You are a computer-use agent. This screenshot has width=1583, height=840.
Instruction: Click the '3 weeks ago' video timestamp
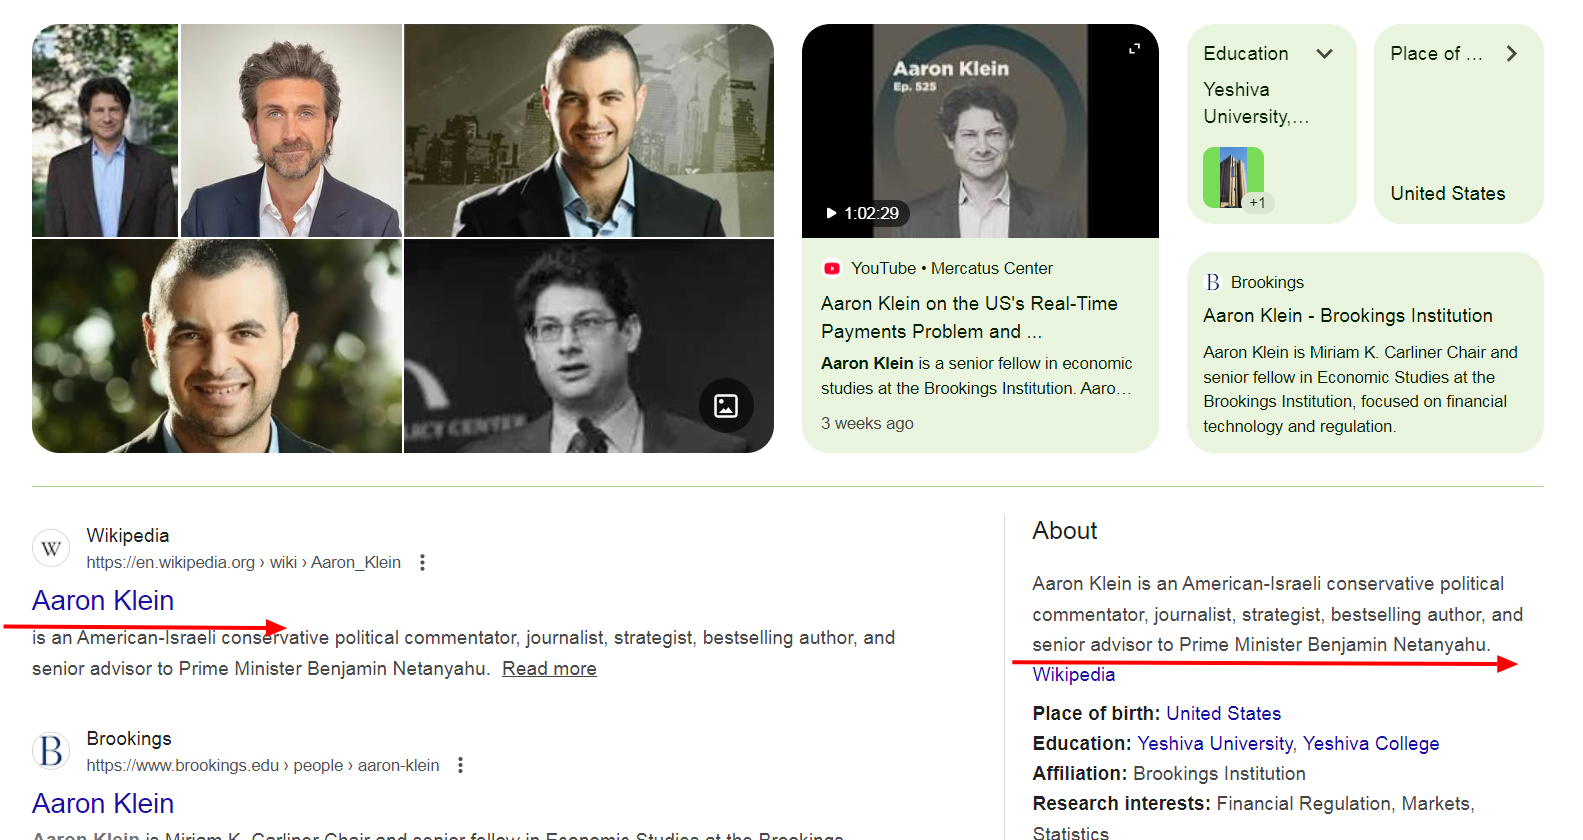(867, 423)
